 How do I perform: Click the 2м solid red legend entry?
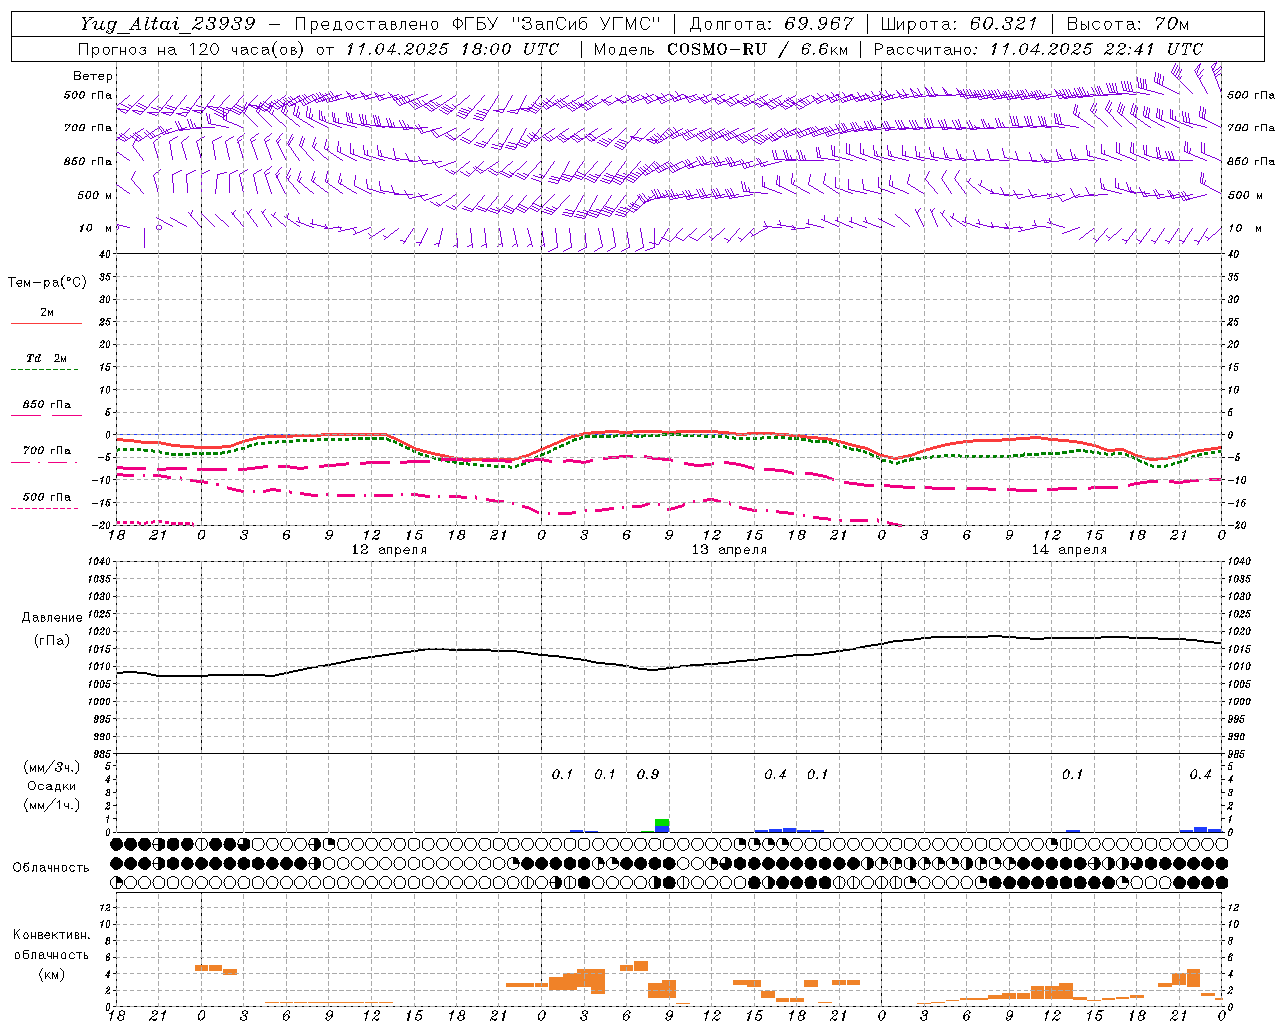(x=46, y=316)
